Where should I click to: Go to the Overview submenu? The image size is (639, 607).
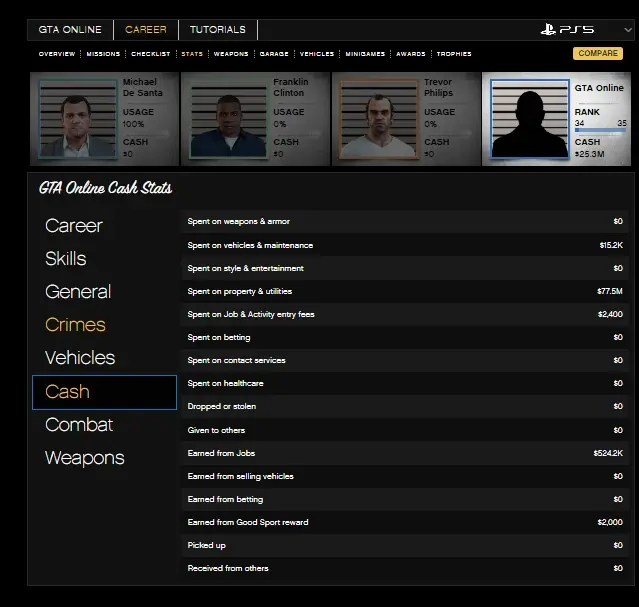pyautogui.click(x=57, y=54)
